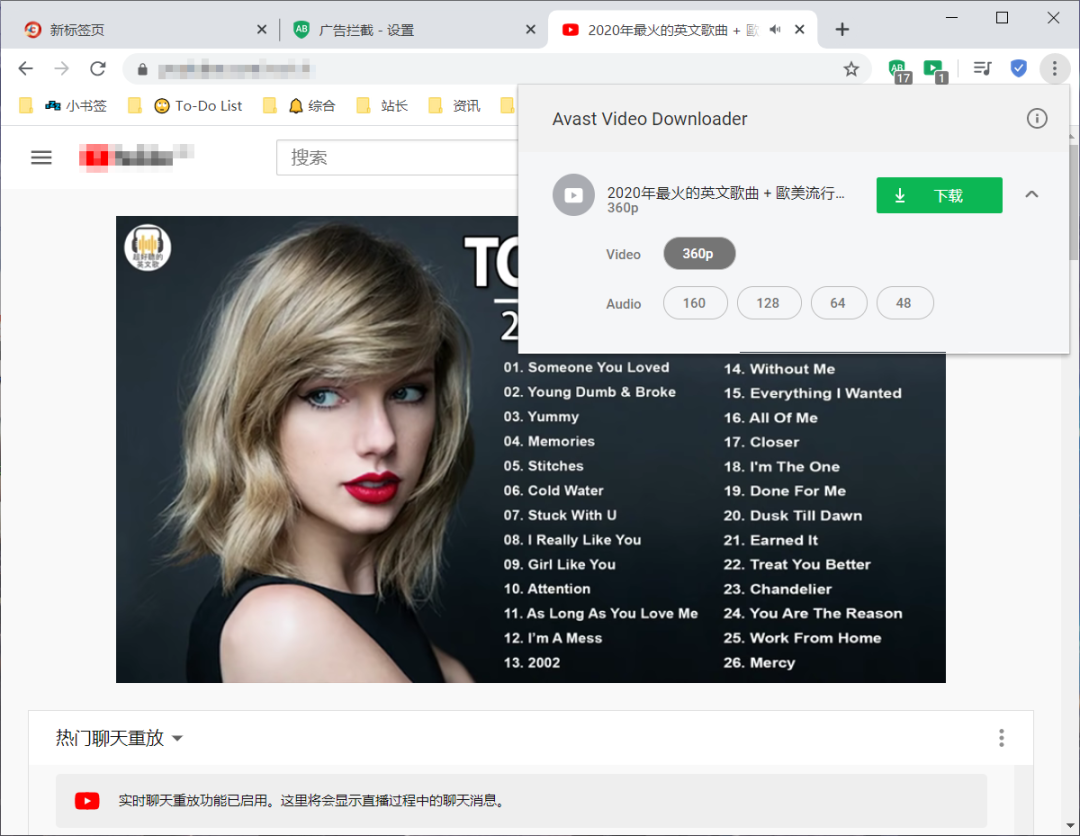This screenshot has height=836, width=1080.
Task: Click the AdBlock extension icon showing 17
Action: pos(897,69)
